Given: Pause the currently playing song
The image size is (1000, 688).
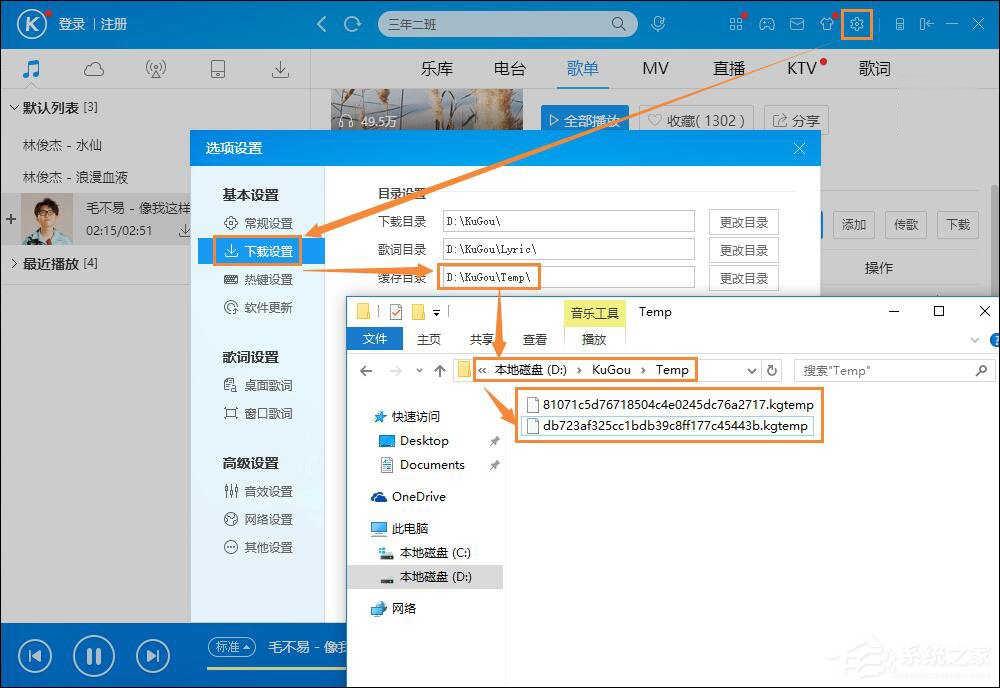Looking at the screenshot, I should (93, 655).
